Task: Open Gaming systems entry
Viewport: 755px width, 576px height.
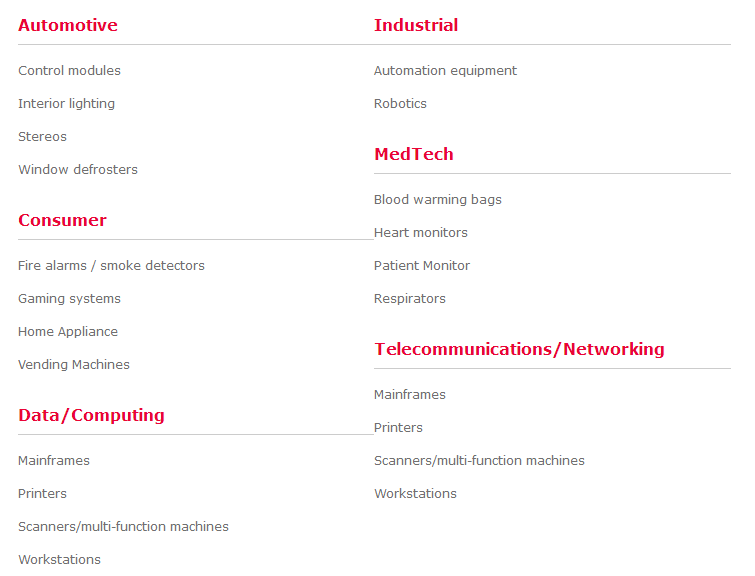Action: pyautogui.click(x=69, y=299)
